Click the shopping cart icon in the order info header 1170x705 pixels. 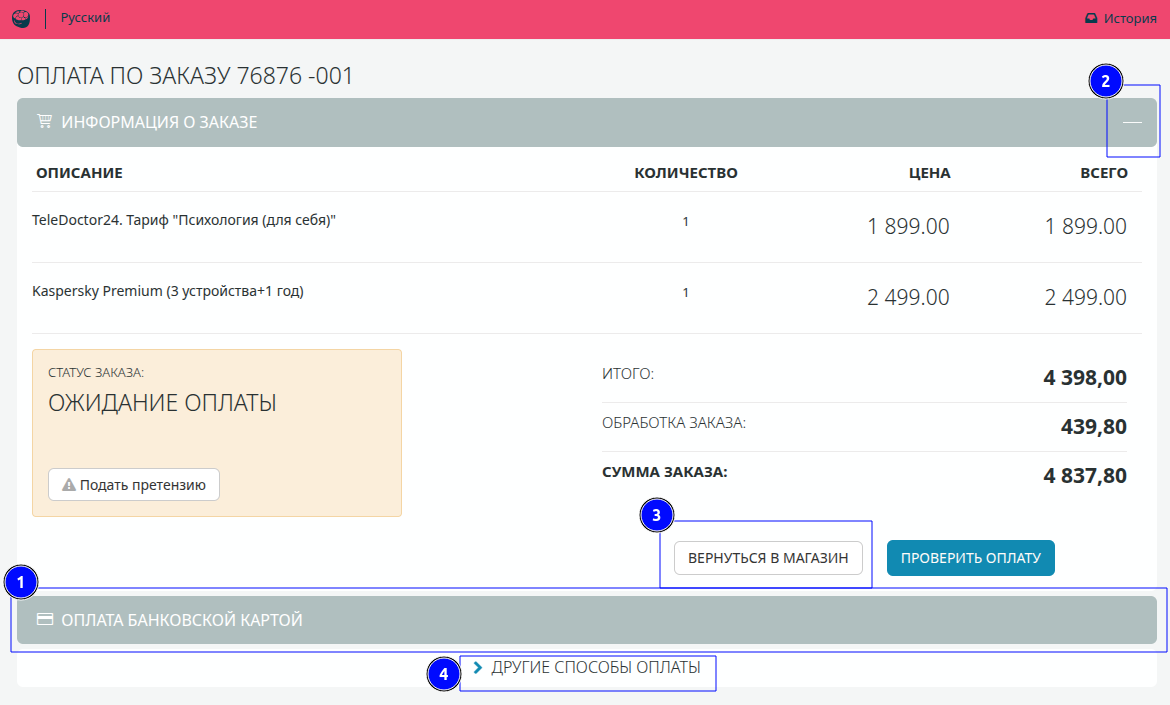click(x=44, y=122)
